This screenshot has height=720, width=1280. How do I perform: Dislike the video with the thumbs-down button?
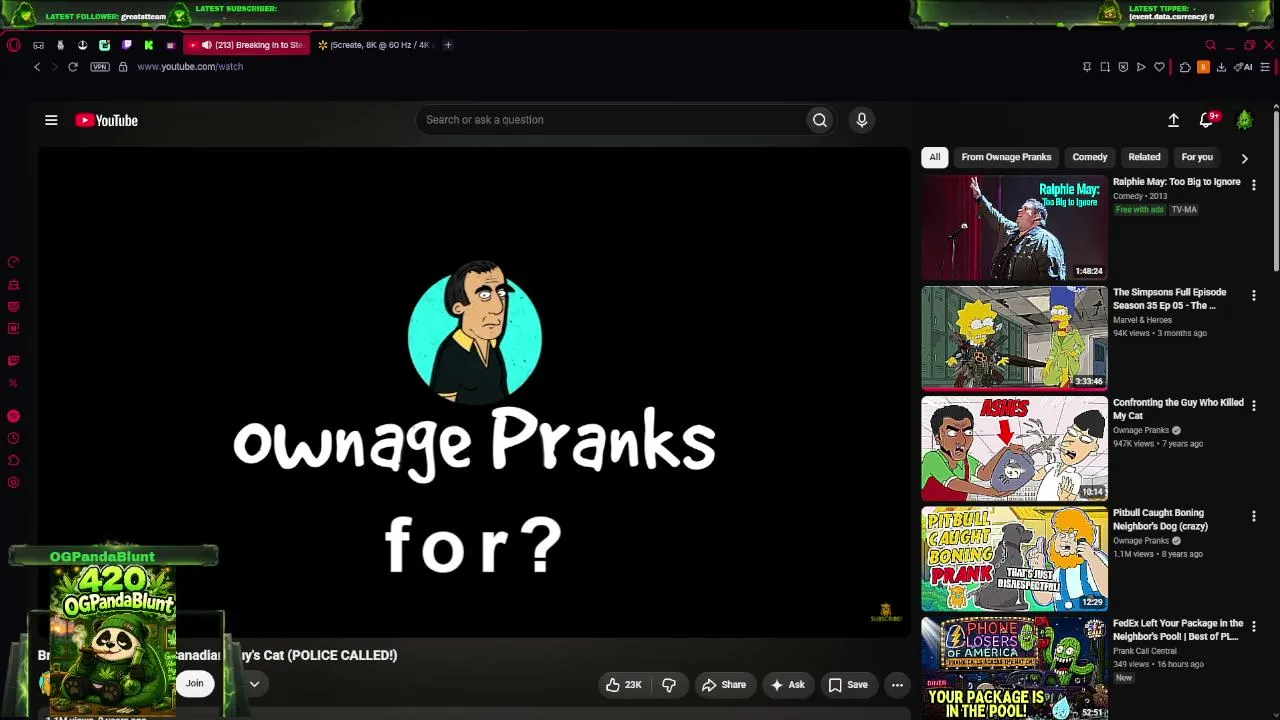coord(669,685)
